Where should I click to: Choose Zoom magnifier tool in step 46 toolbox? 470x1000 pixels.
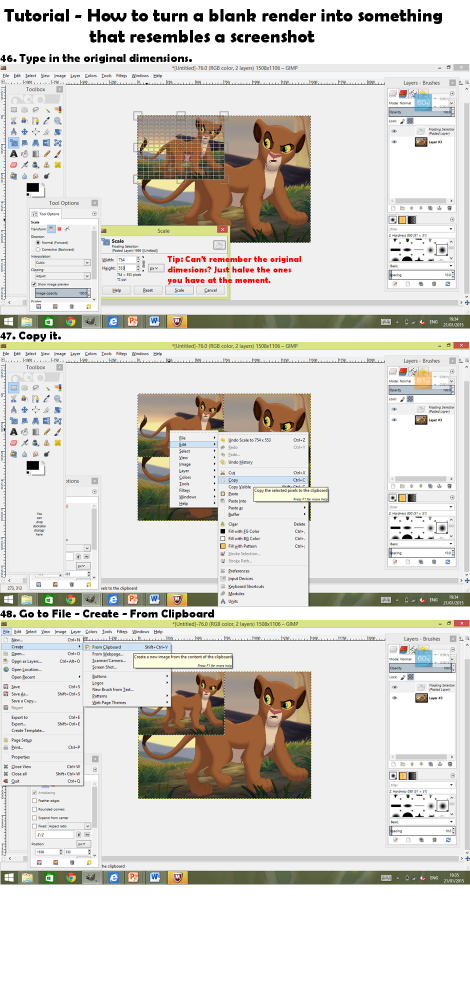click(58, 121)
